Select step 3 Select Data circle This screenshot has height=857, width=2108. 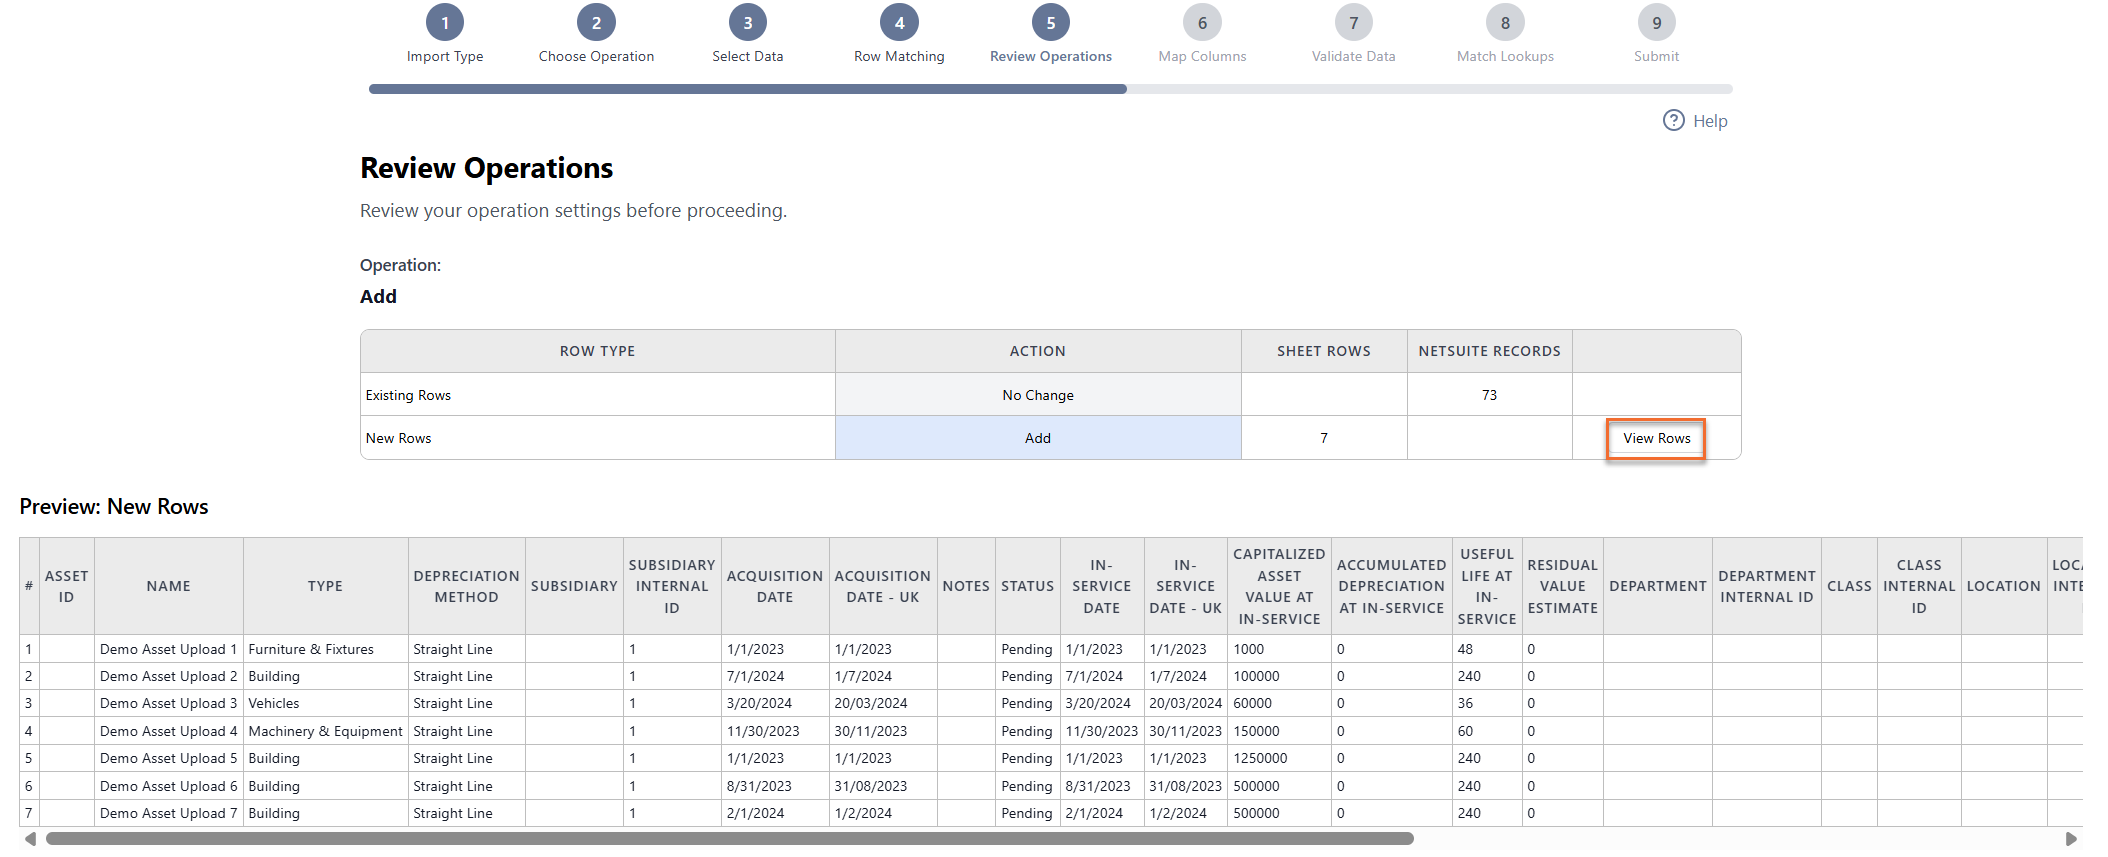coord(748,23)
